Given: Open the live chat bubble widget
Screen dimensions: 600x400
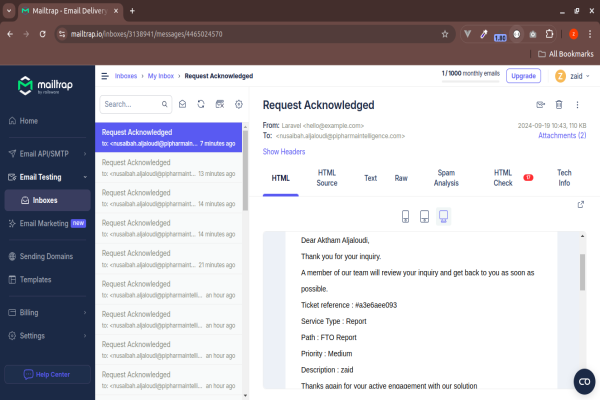Looking at the screenshot, I should (584, 382).
